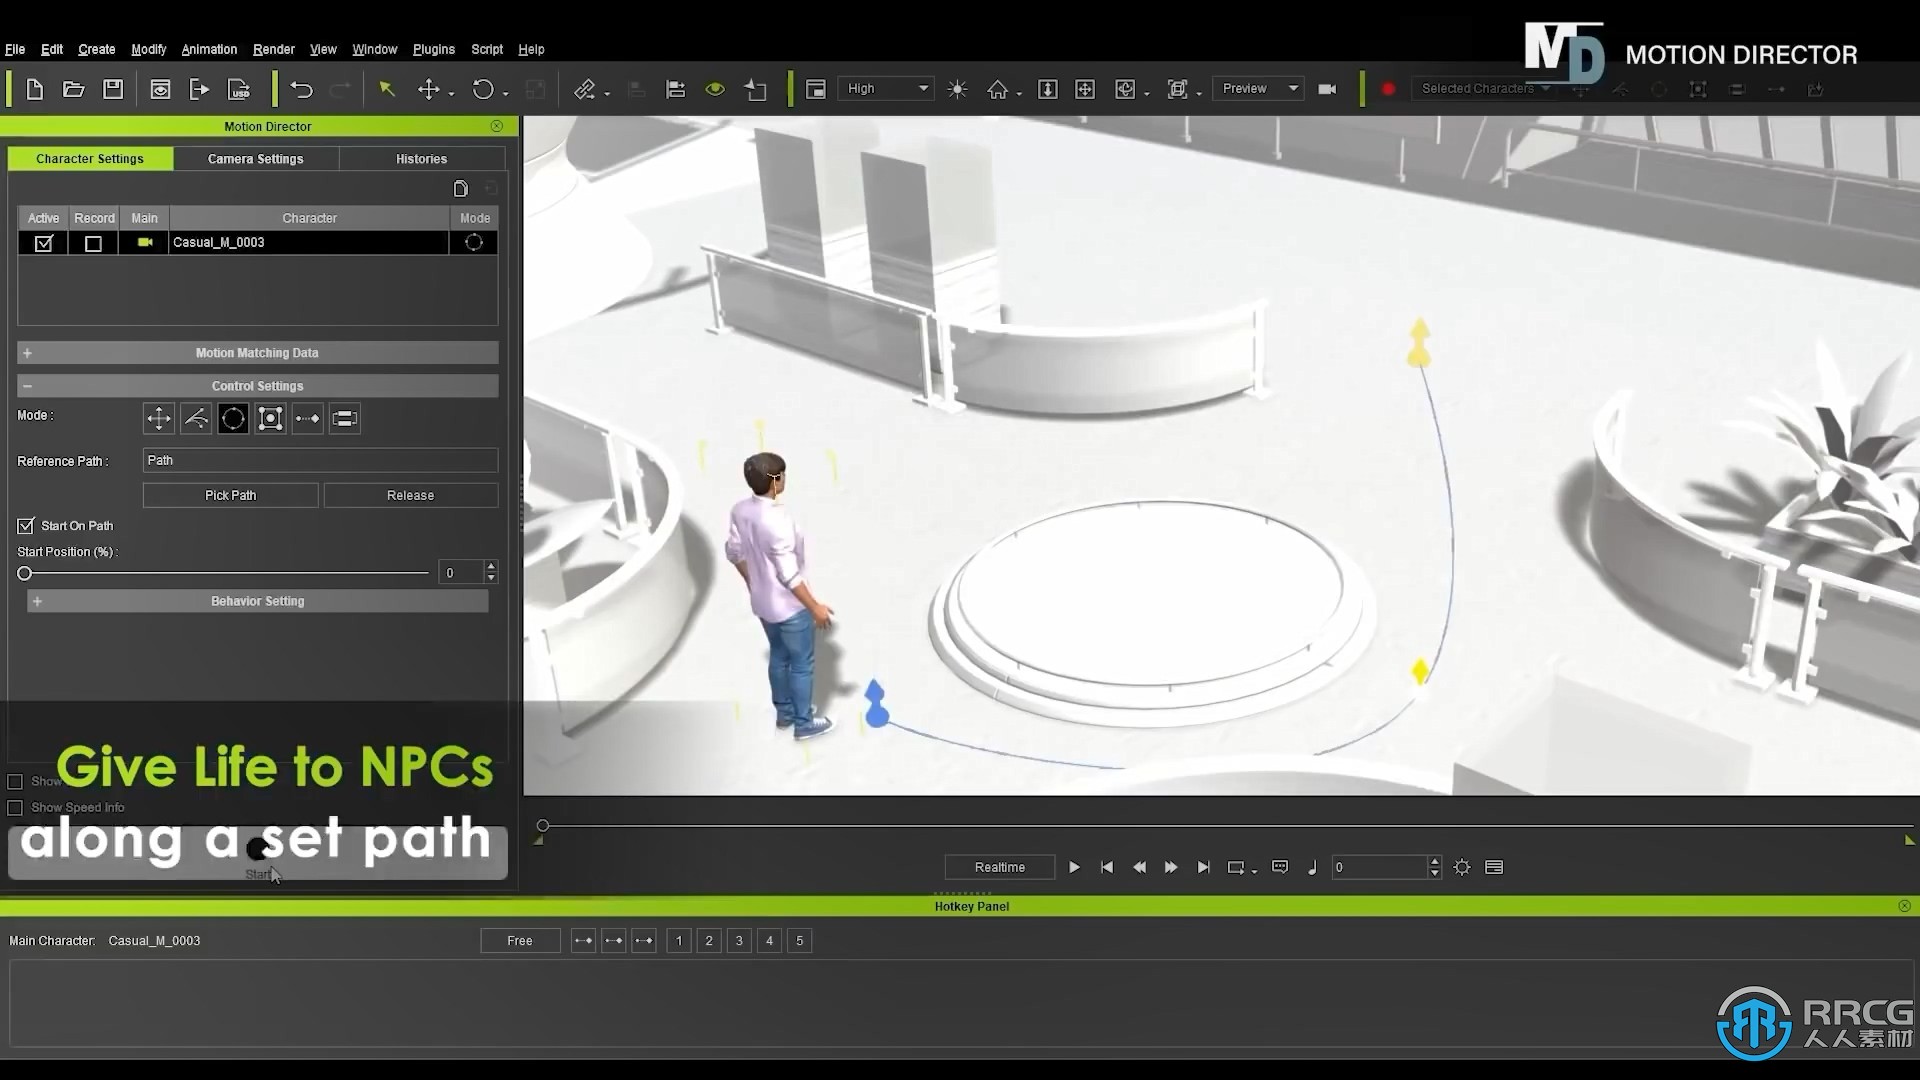
Task: Open dropdown arrow next to Move tool
Action: point(452,93)
